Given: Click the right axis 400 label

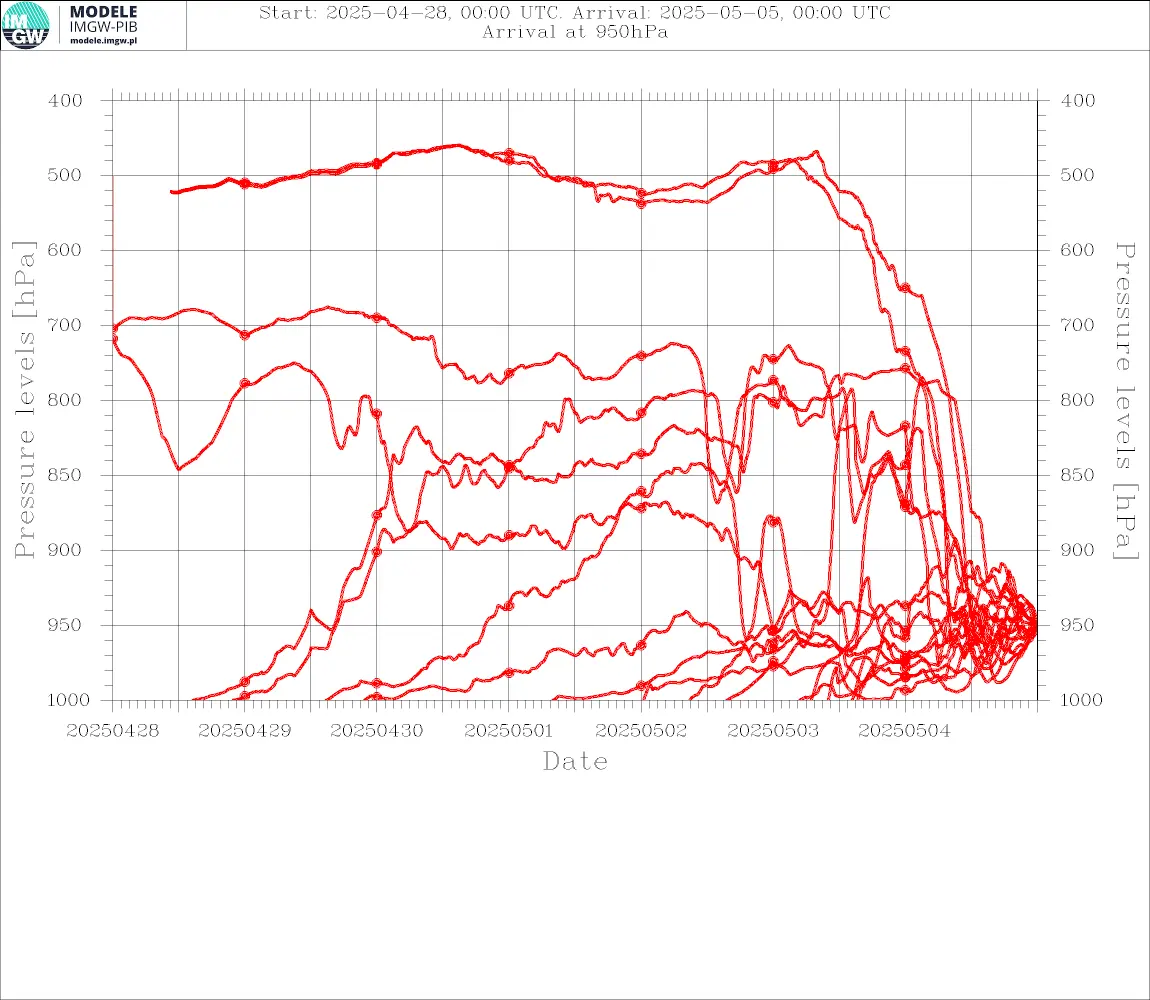Looking at the screenshot, I should pos(1077,101).
